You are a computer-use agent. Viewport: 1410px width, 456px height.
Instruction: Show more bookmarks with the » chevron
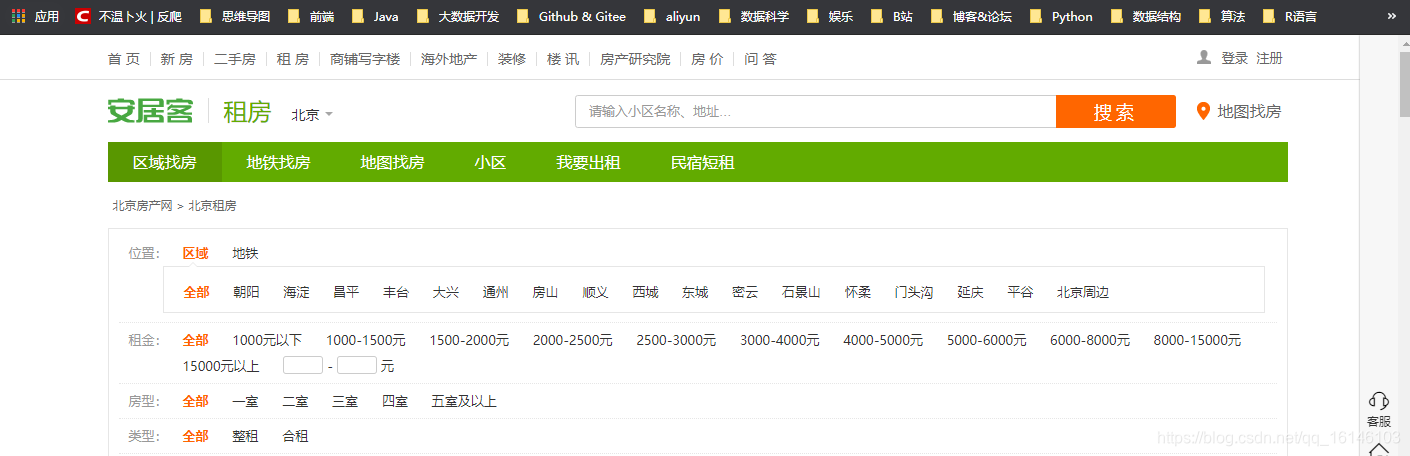coord(1391,17)
